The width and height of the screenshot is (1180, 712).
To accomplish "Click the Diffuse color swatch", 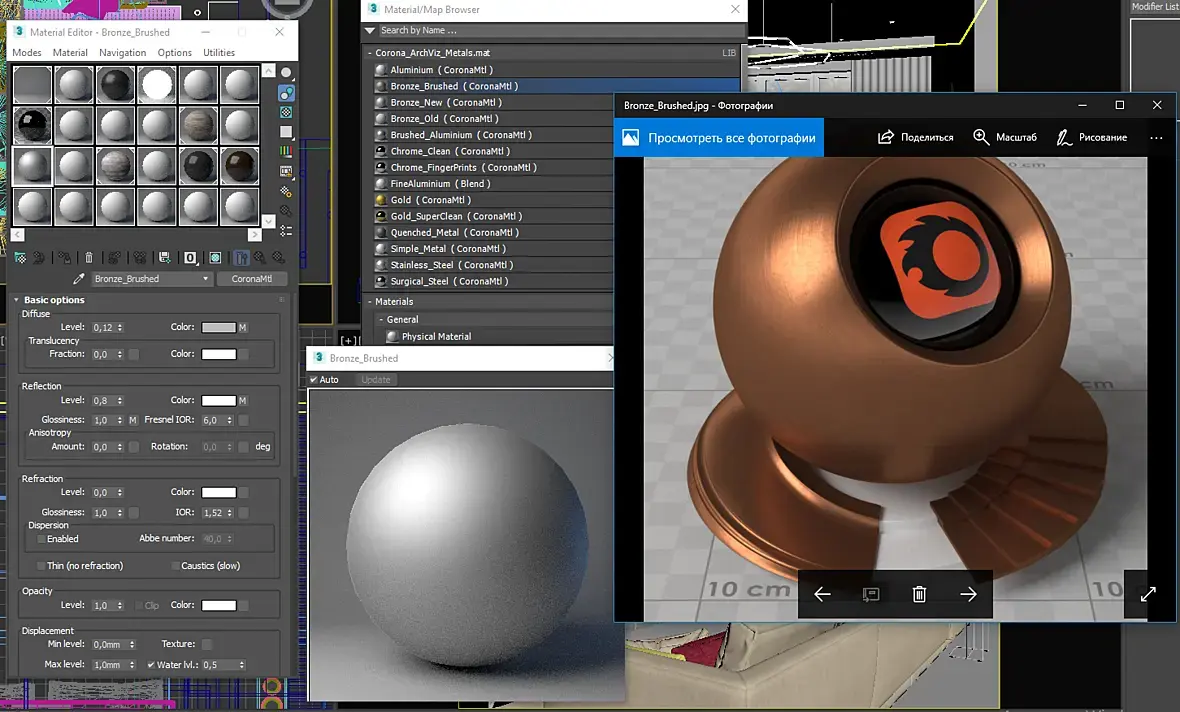I will tap(219, 328).
